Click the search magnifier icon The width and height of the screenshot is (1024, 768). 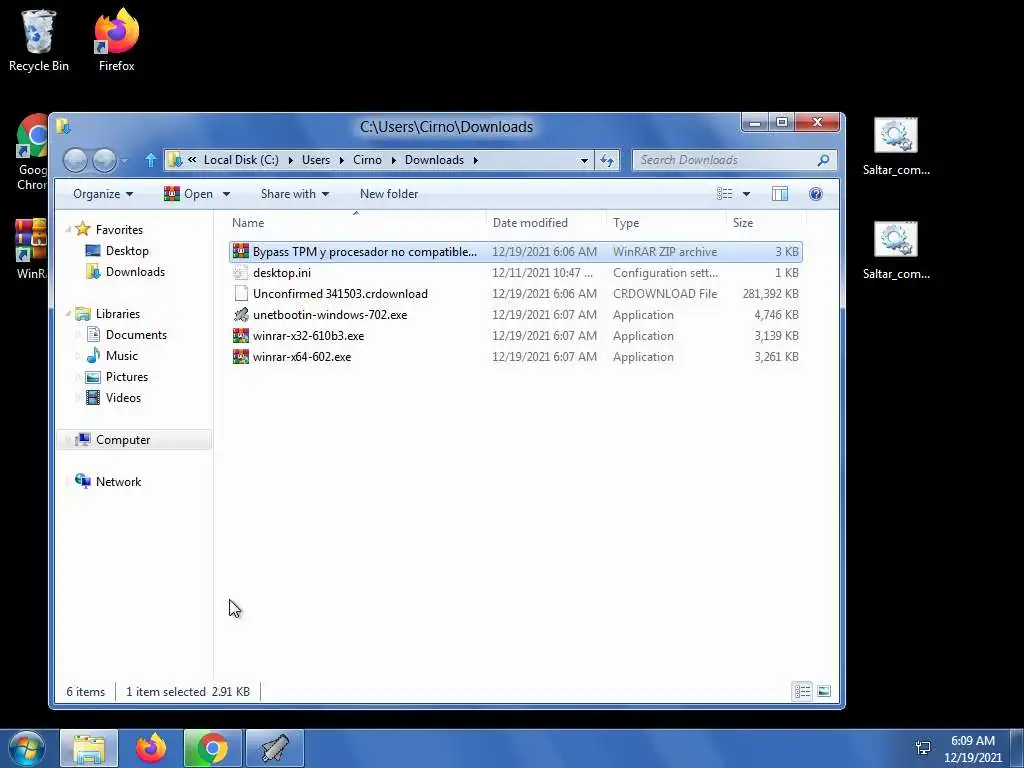(824, 160)
